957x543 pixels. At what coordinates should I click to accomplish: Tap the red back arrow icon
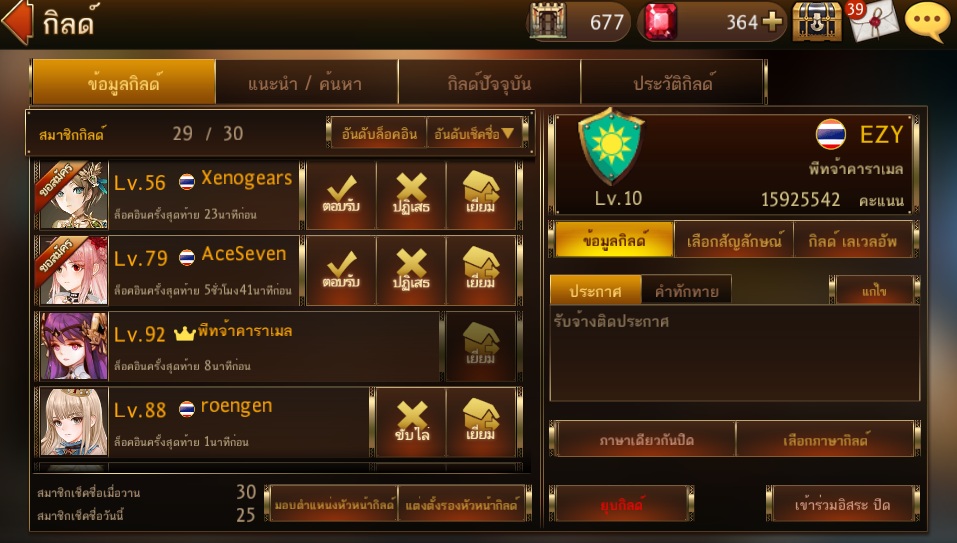coord(17,23)
